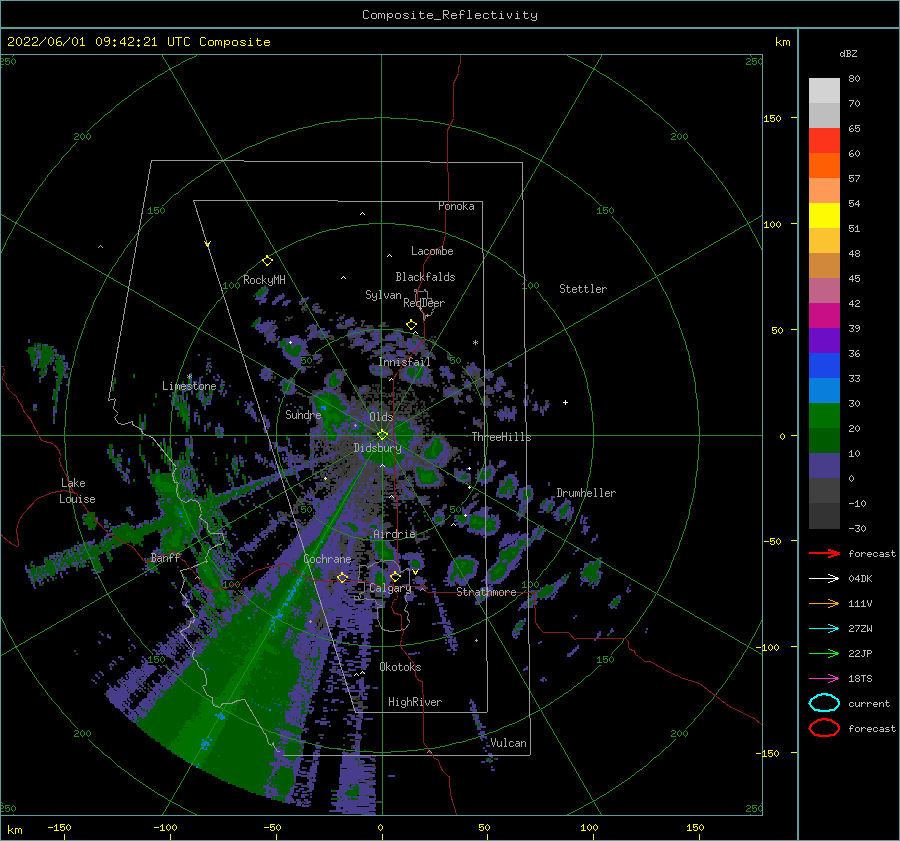Click the Sundre city label
900x841 pixels.
coord(303,414)
